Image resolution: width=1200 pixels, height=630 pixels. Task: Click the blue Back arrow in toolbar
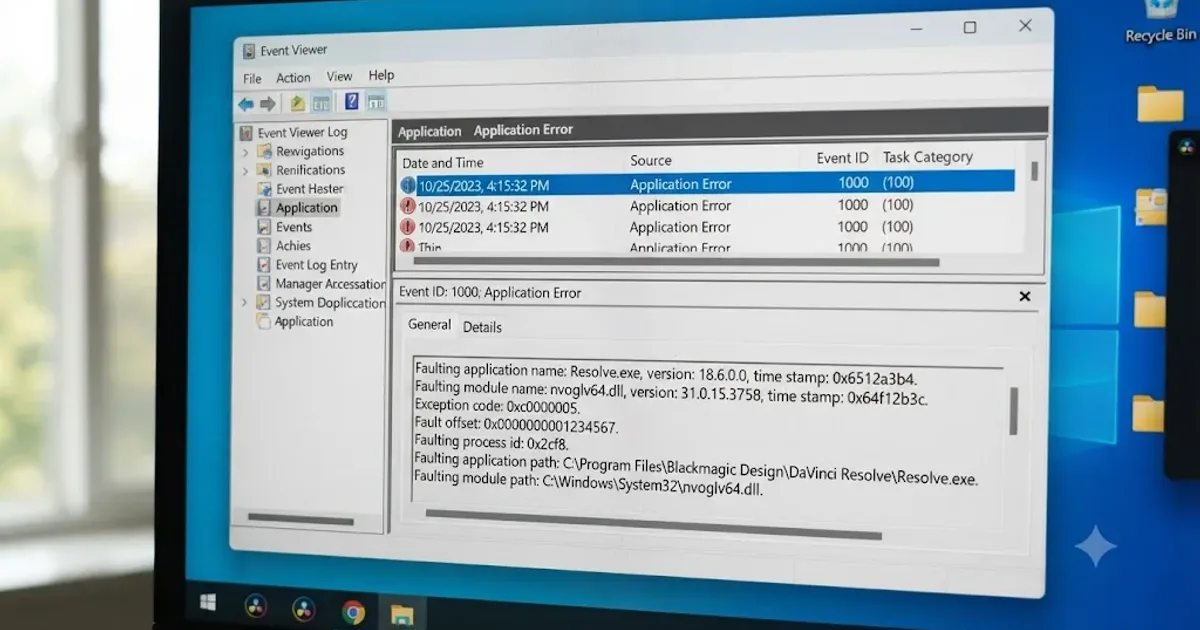point(246,103)
